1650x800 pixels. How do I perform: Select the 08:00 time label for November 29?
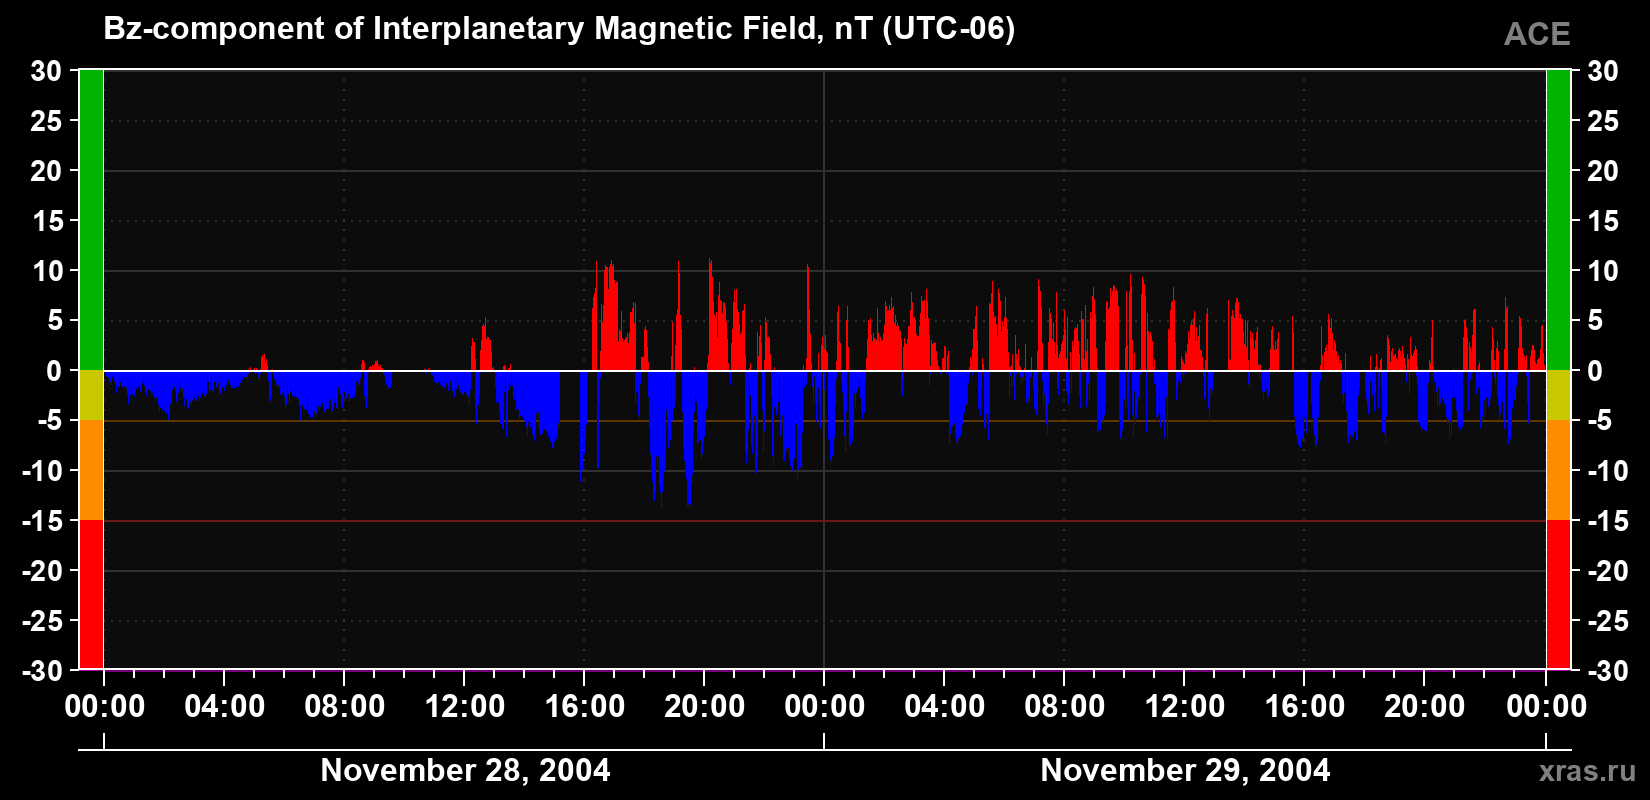point(1065,707)
